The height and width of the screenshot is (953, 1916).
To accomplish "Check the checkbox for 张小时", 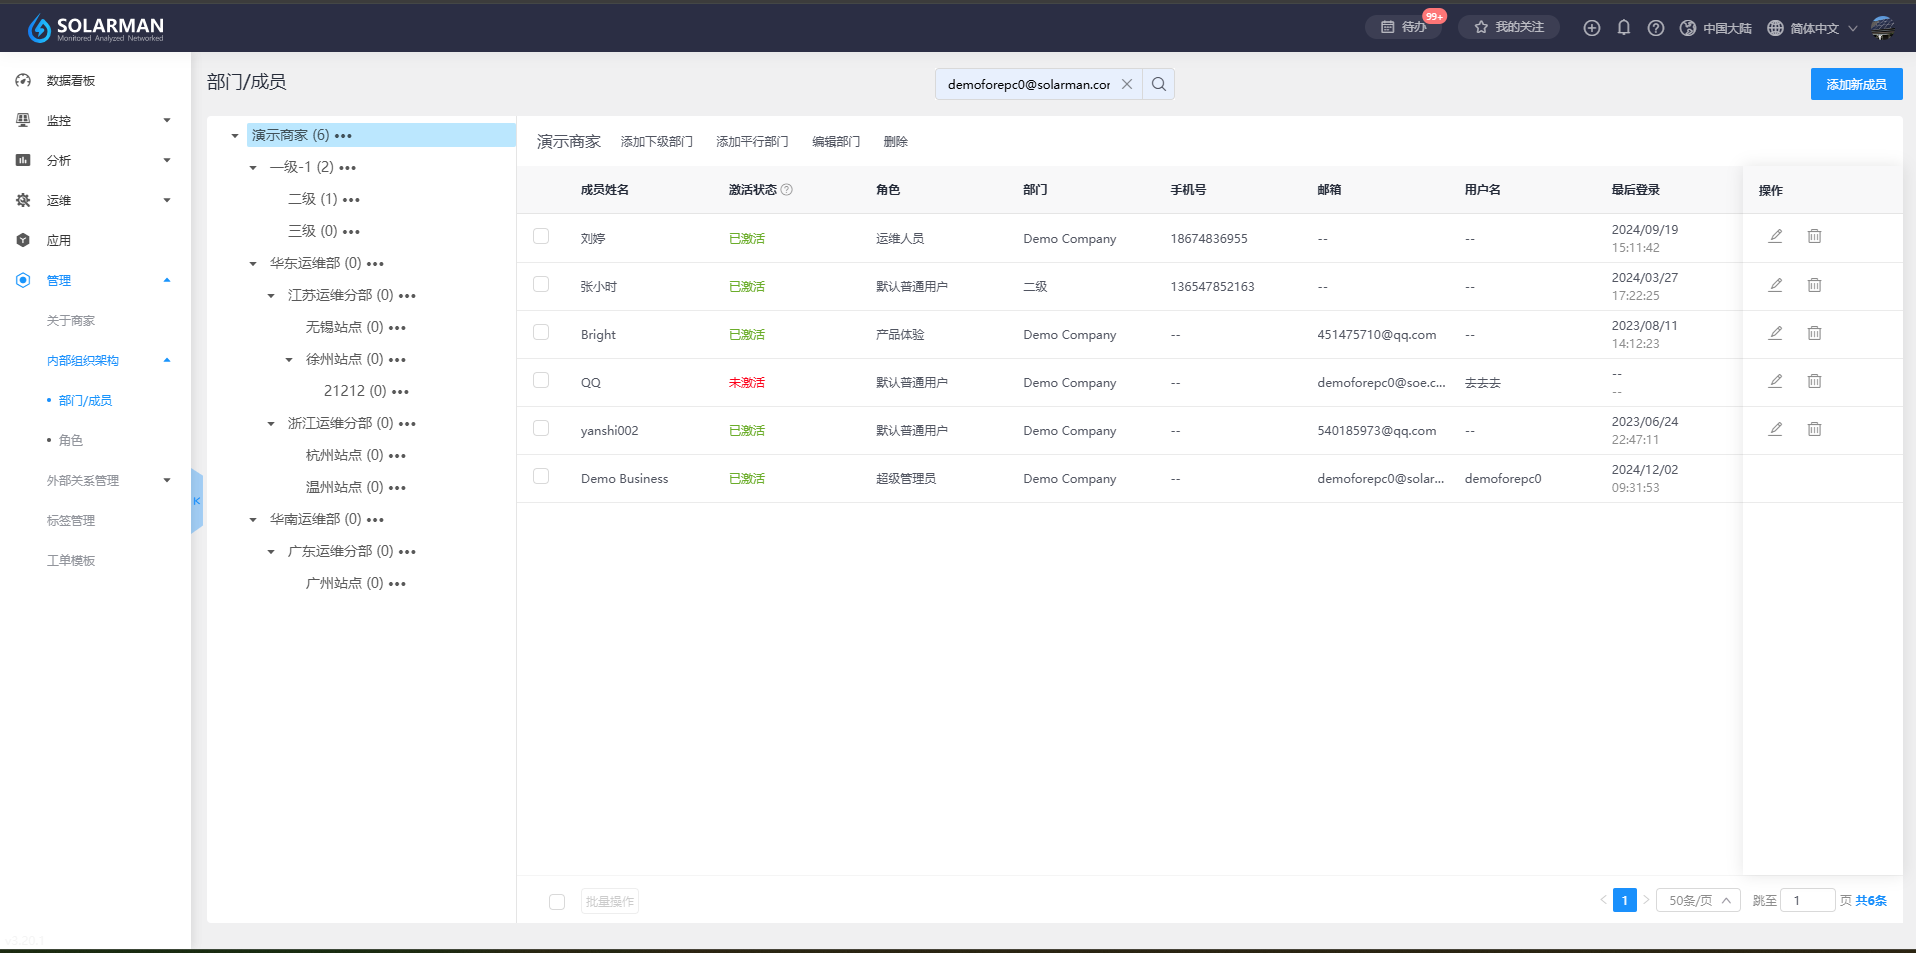I will pyautogui.click(x=541, y=285).
